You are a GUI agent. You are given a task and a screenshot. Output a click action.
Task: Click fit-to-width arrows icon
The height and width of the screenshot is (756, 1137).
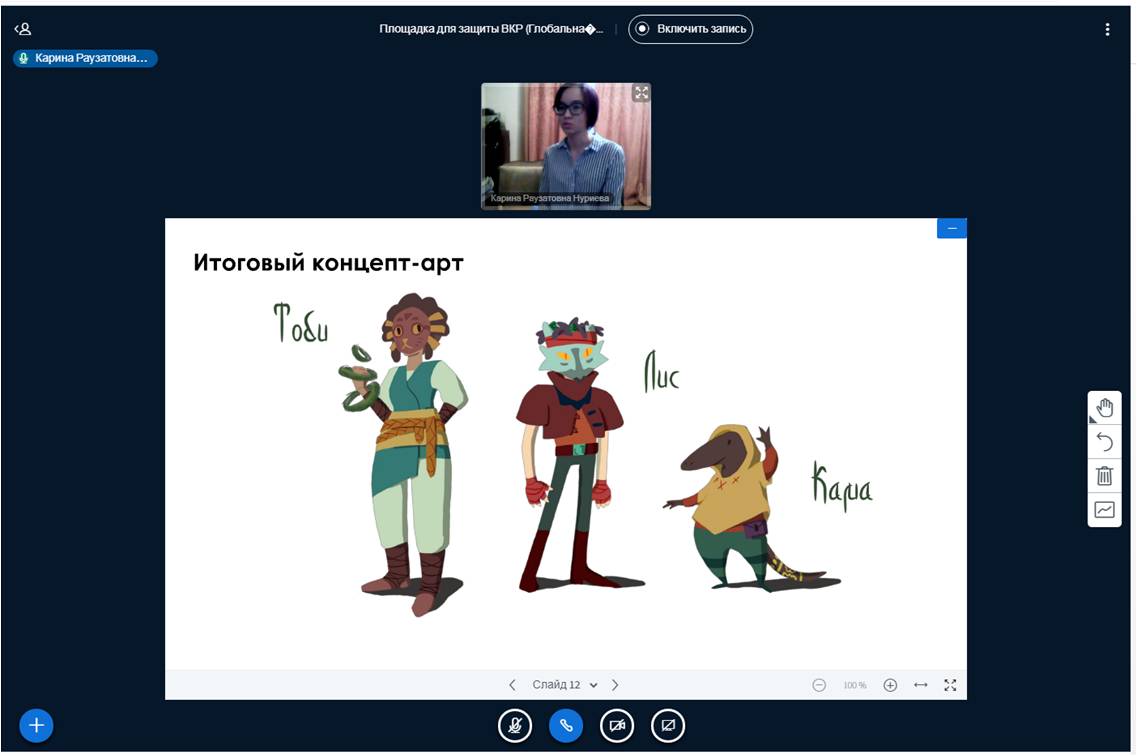point(921,685)
